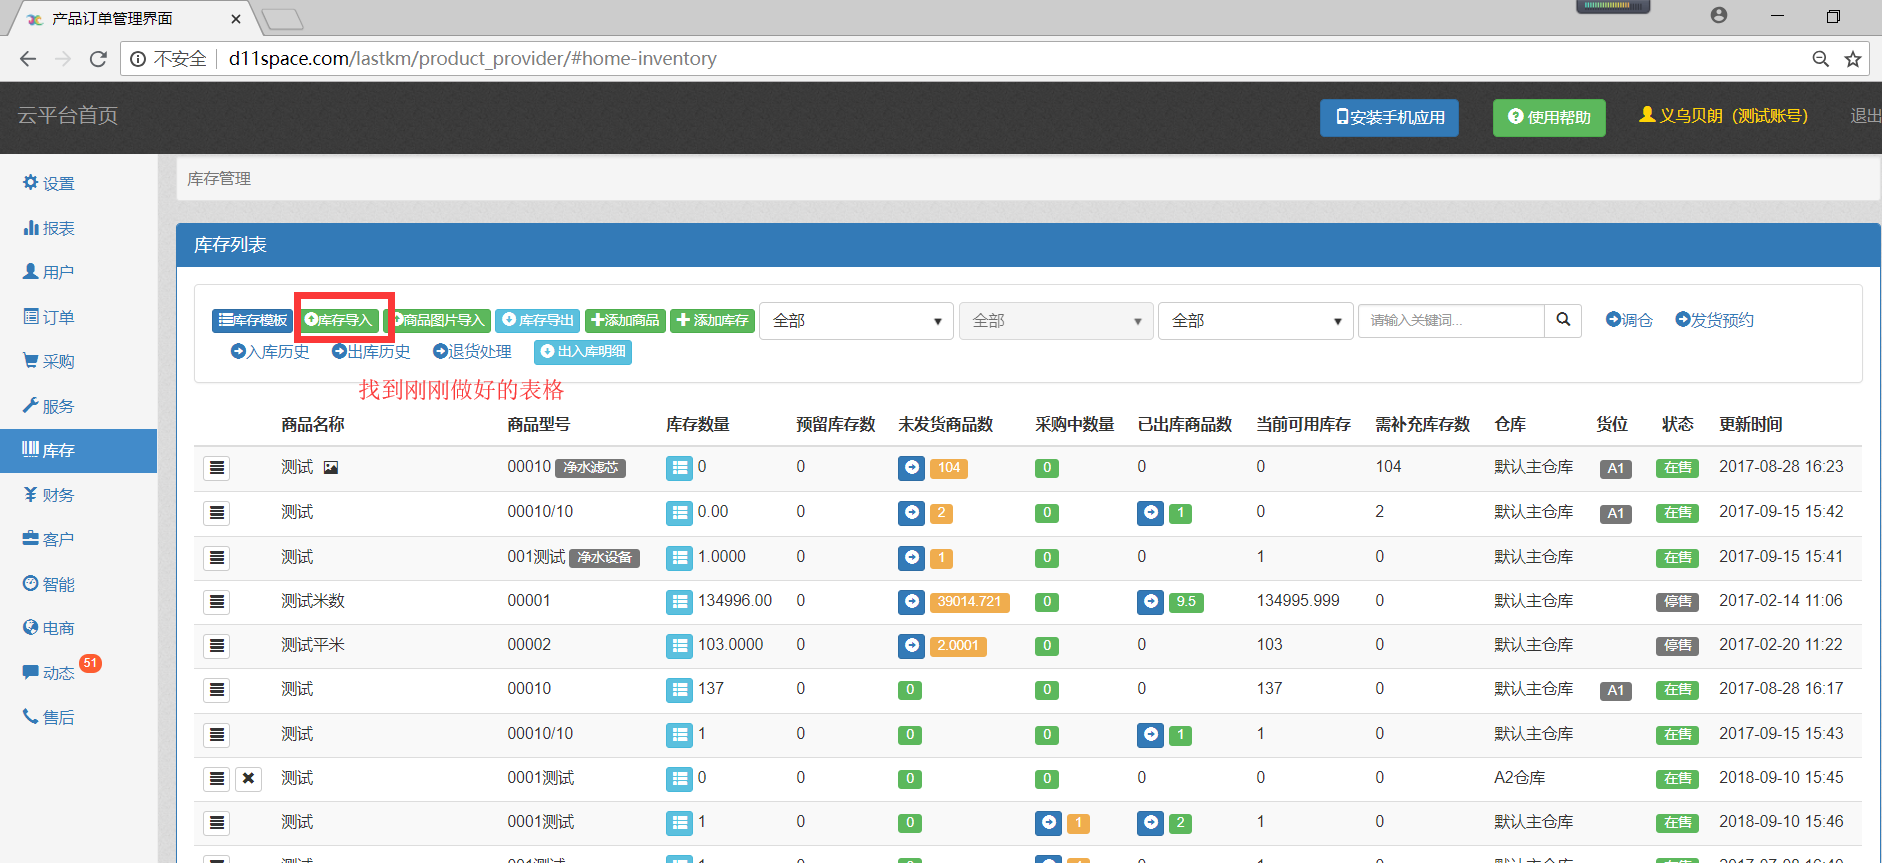The image size is (1882, 863).
Task: Click arrow icon beside 9.5 shipped count
Action: click(1150, 601)
